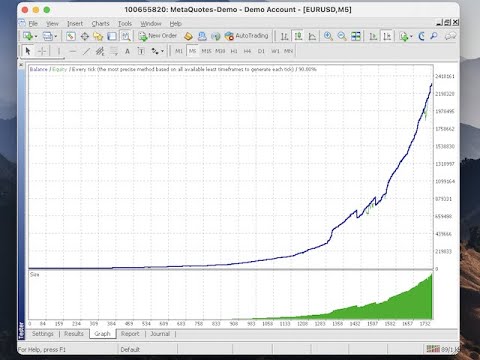Image resolution: width=480 pixels, height=360 pixels.
Task: Click the Indicators list icon
Action: click(x=403, y=36)
